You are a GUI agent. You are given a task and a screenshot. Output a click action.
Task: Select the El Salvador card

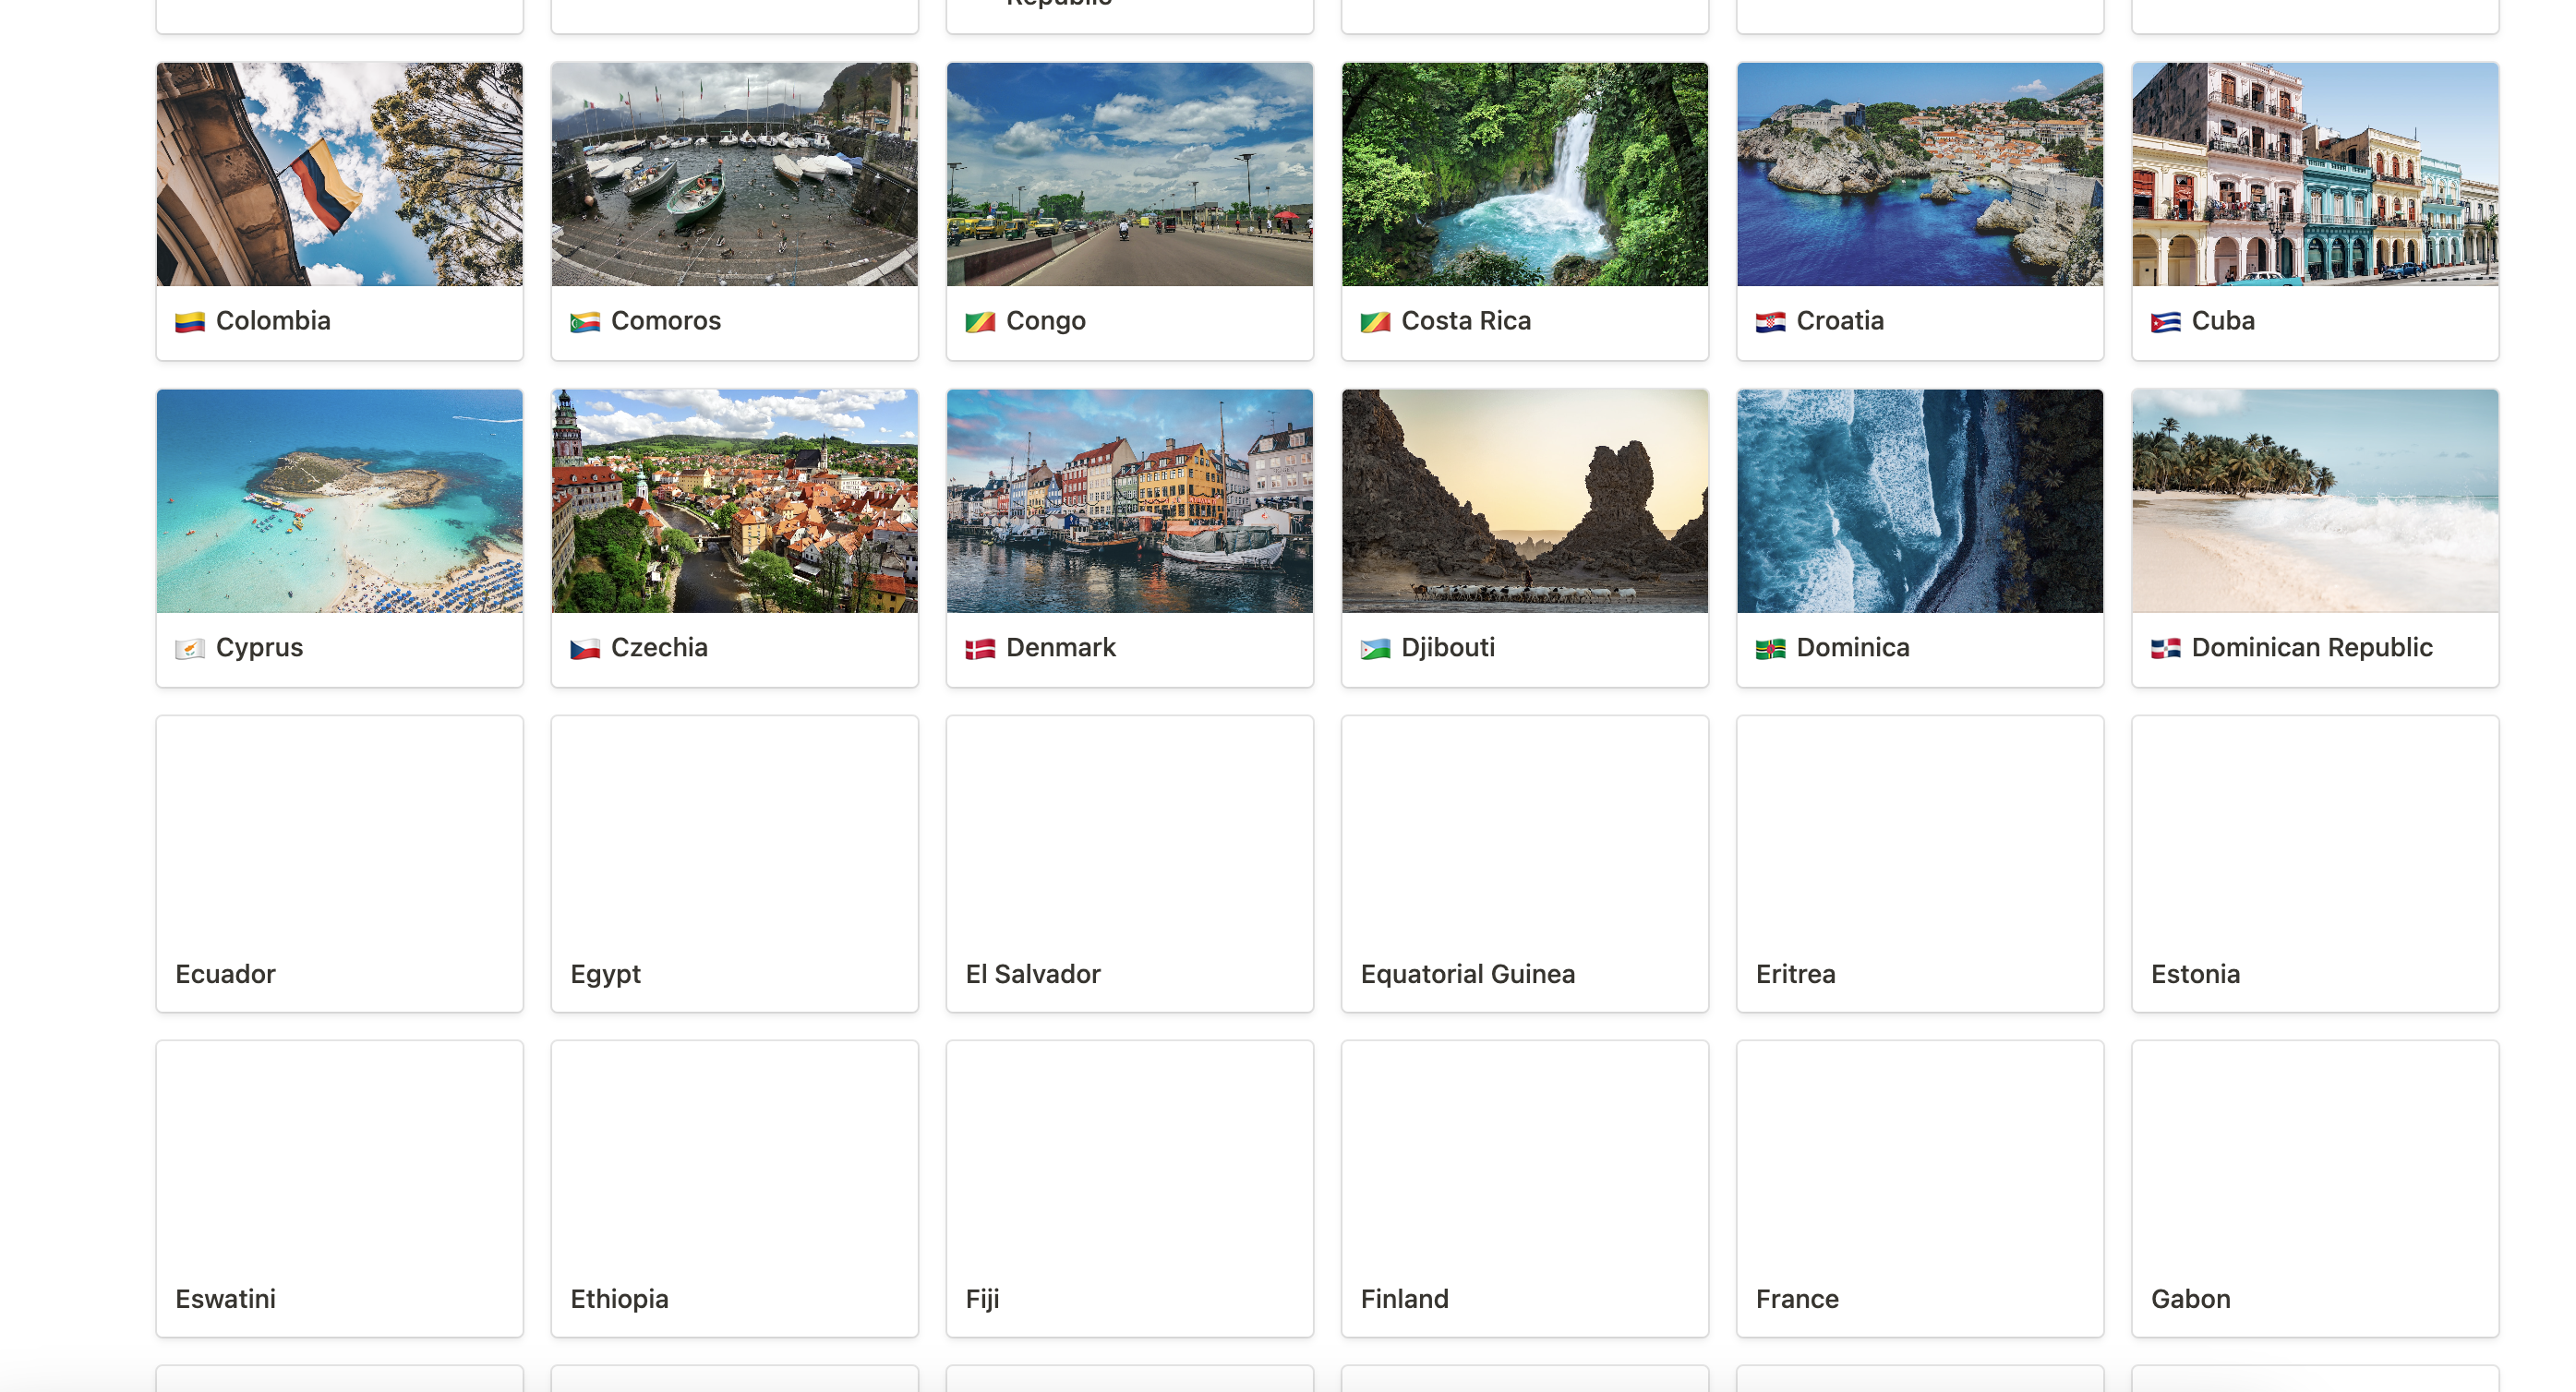(1130, 864)
